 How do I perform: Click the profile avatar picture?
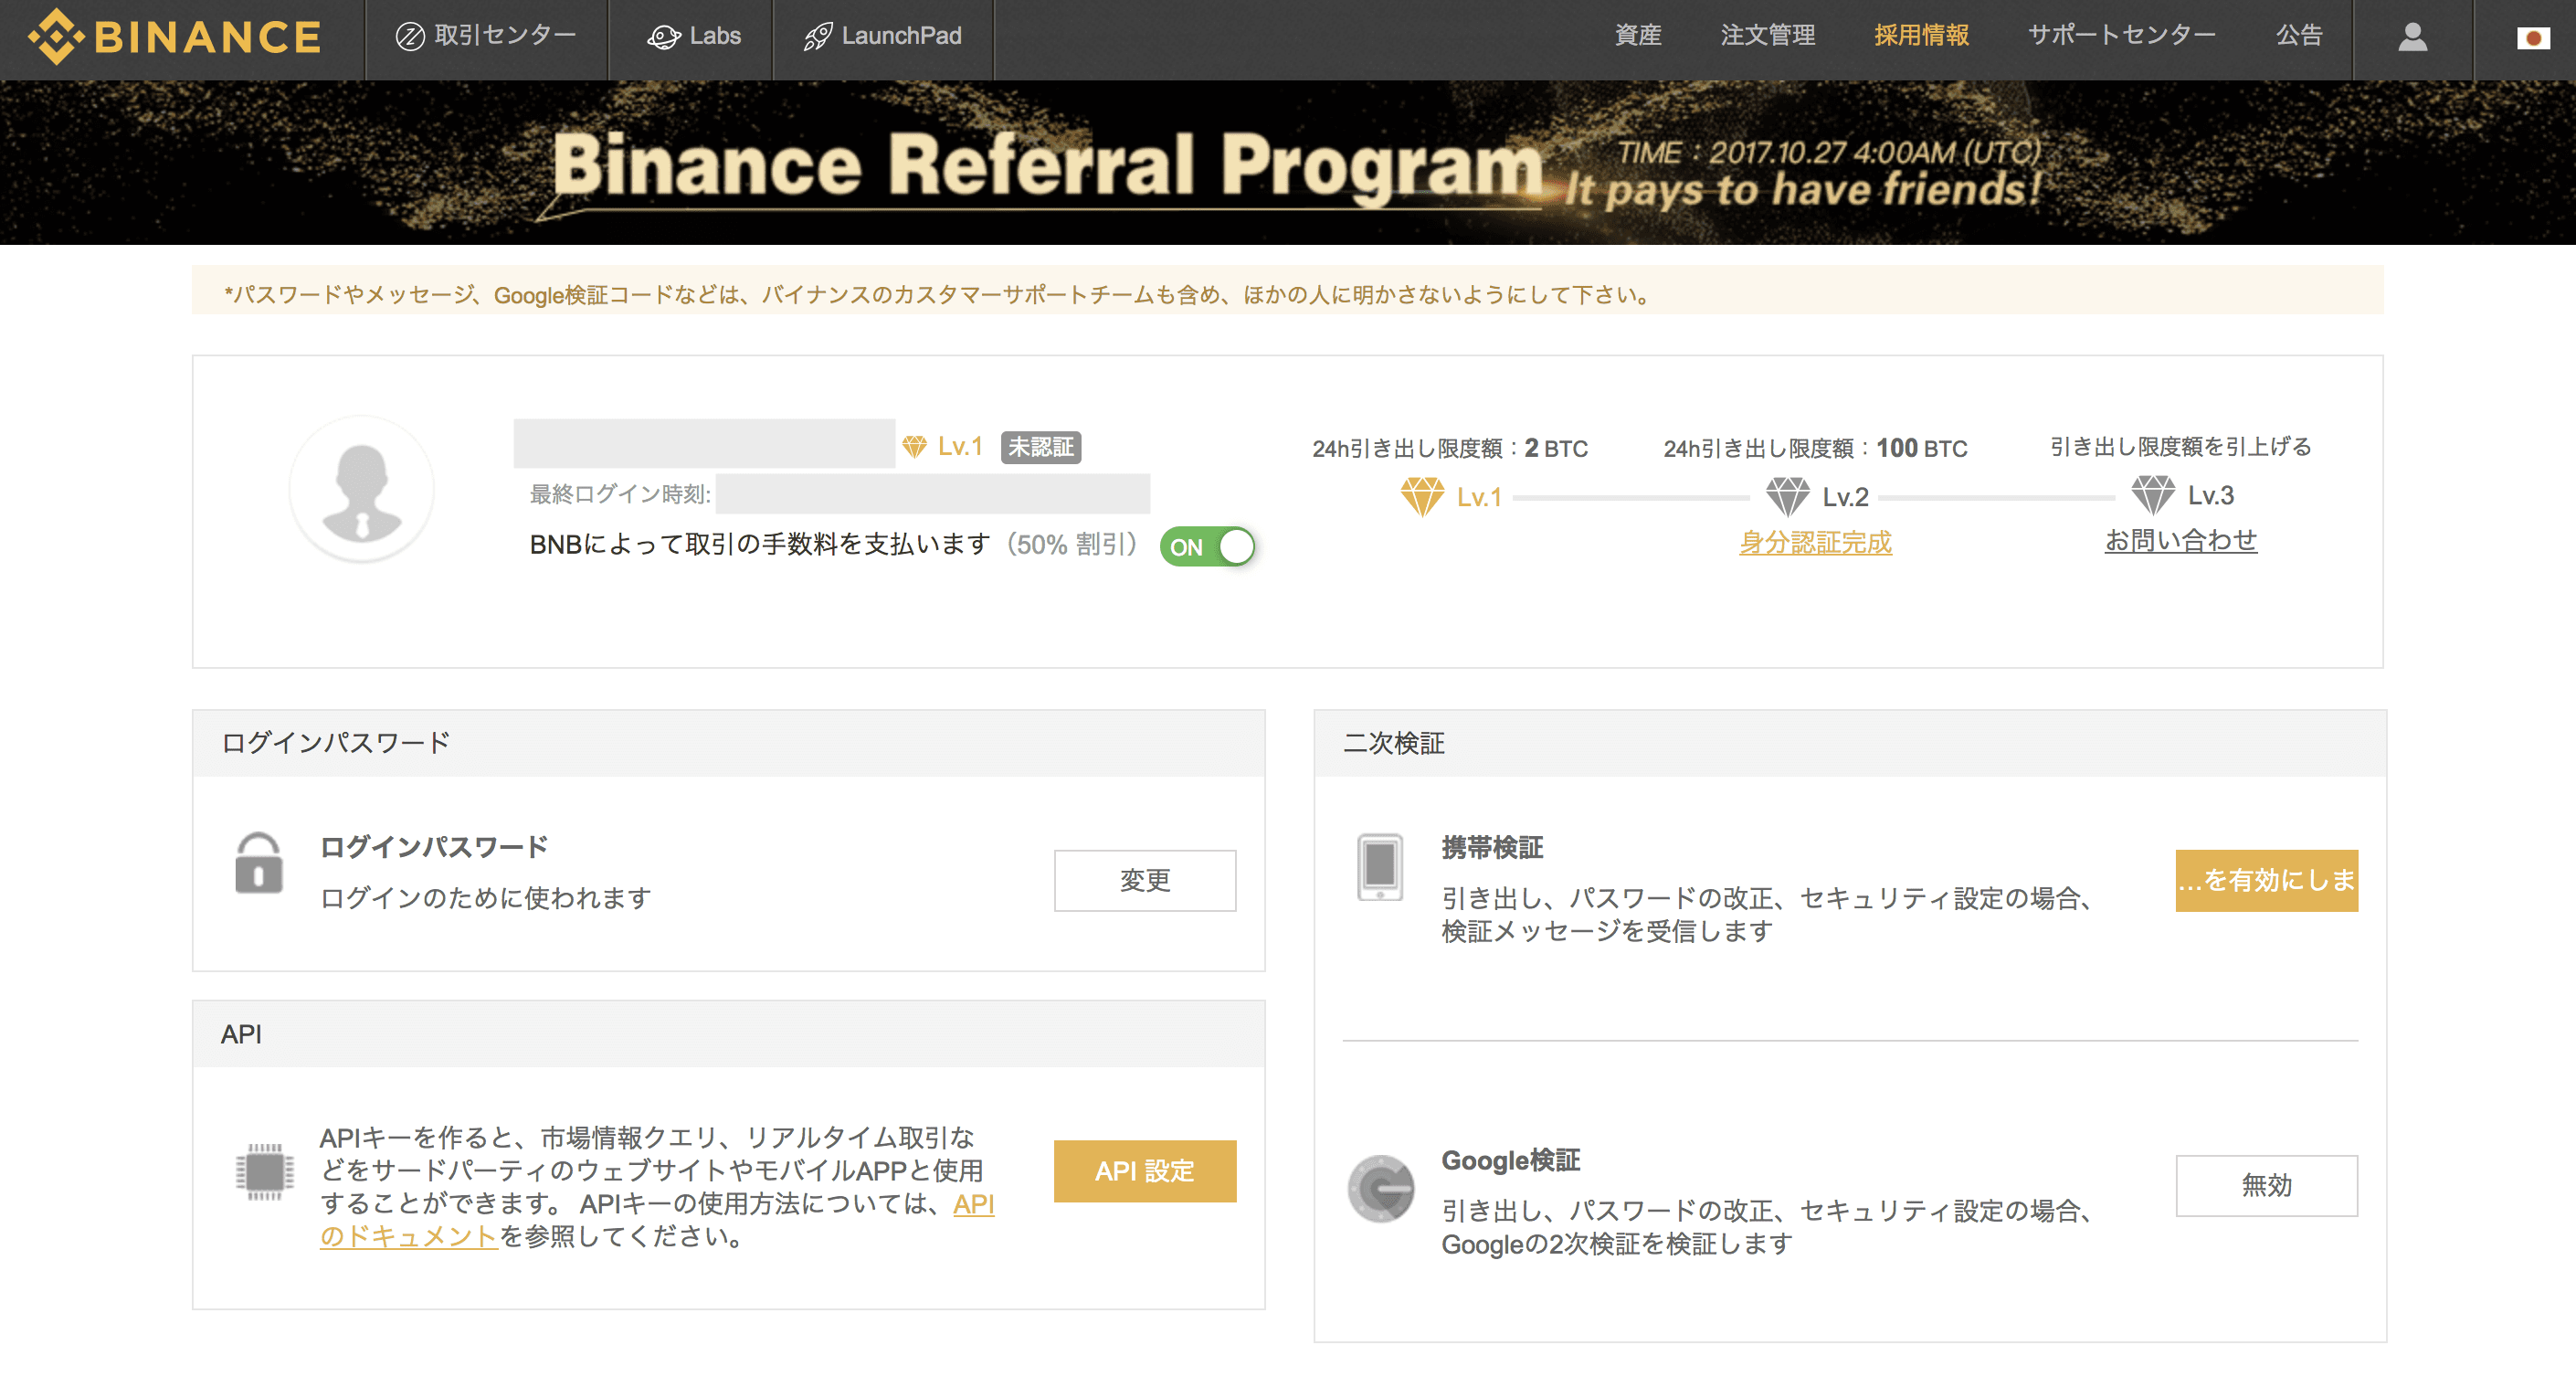click(361, 490)
